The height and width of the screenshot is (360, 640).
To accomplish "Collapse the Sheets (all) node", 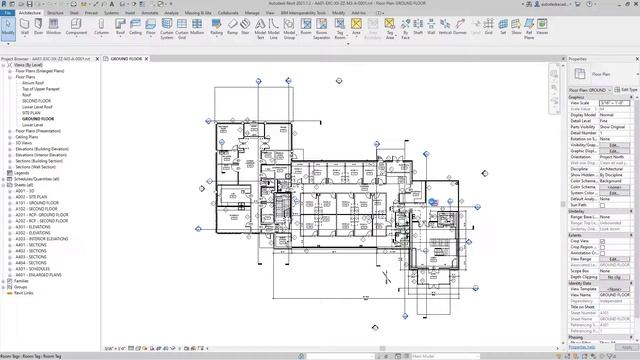I will 4,185.
